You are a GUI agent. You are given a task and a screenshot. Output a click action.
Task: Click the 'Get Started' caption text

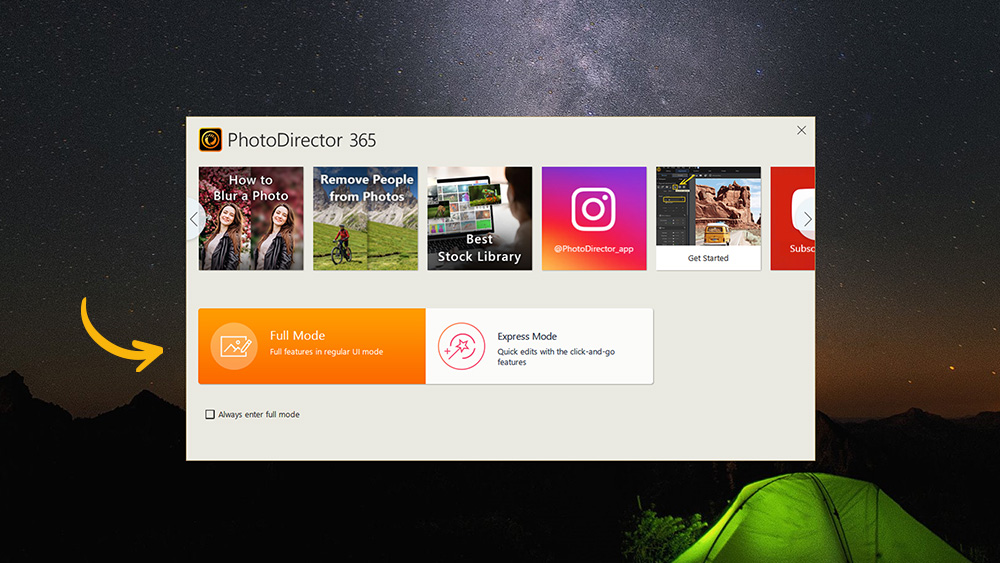coord(708,258)
